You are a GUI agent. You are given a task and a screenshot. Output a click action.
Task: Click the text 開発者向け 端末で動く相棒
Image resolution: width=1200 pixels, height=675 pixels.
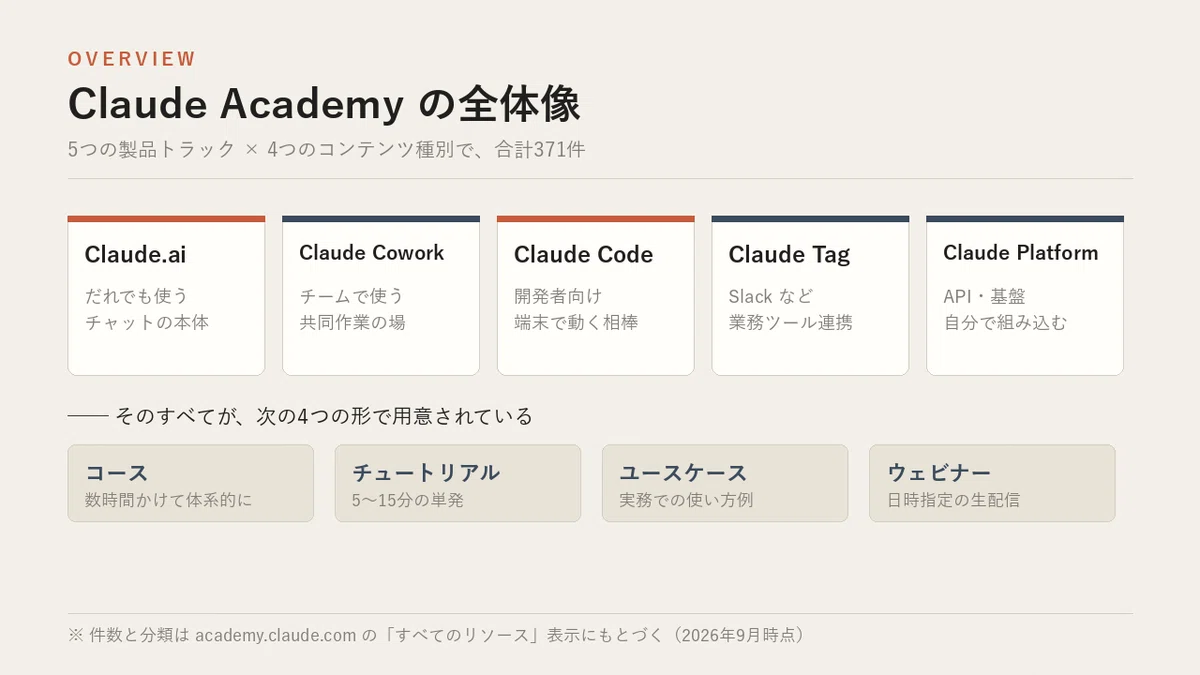(576, 309)
